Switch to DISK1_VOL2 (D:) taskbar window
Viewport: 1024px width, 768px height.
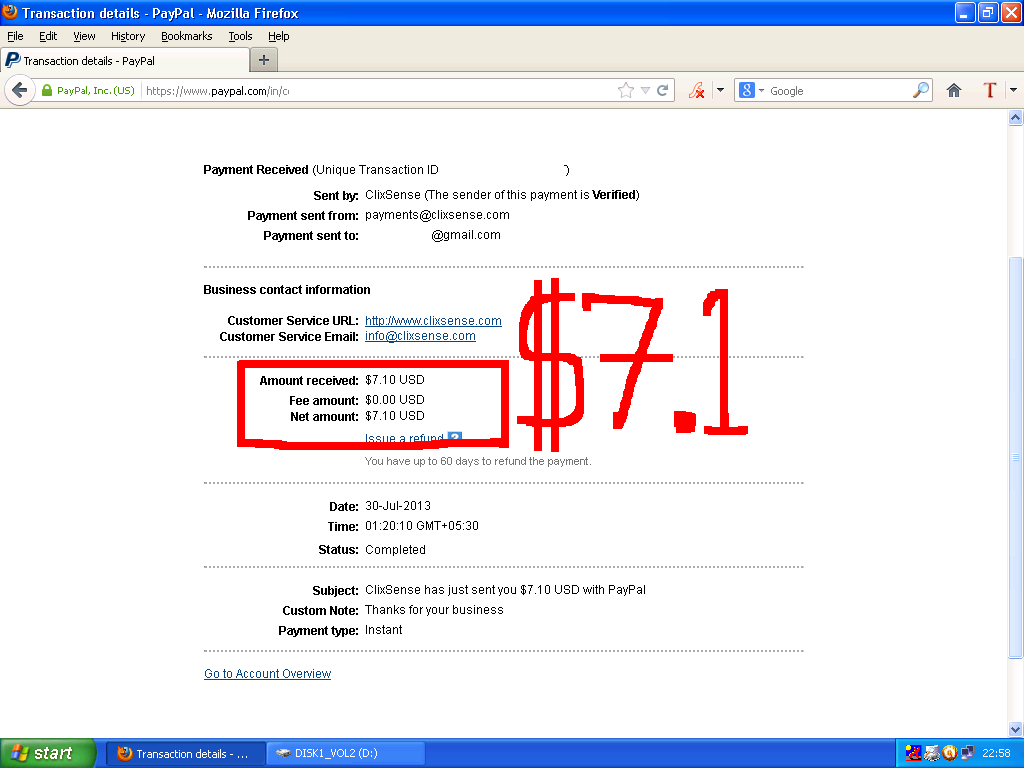coord(346,754)
